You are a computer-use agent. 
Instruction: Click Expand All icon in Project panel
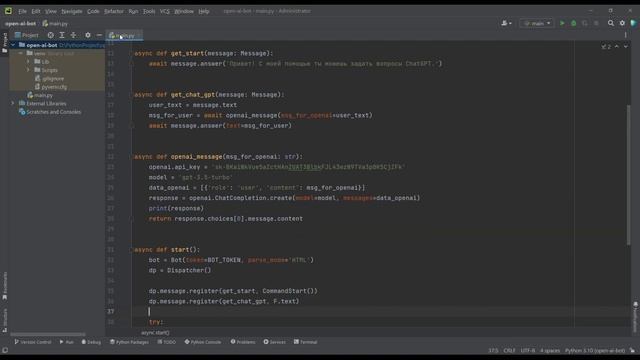coord(62,35)
